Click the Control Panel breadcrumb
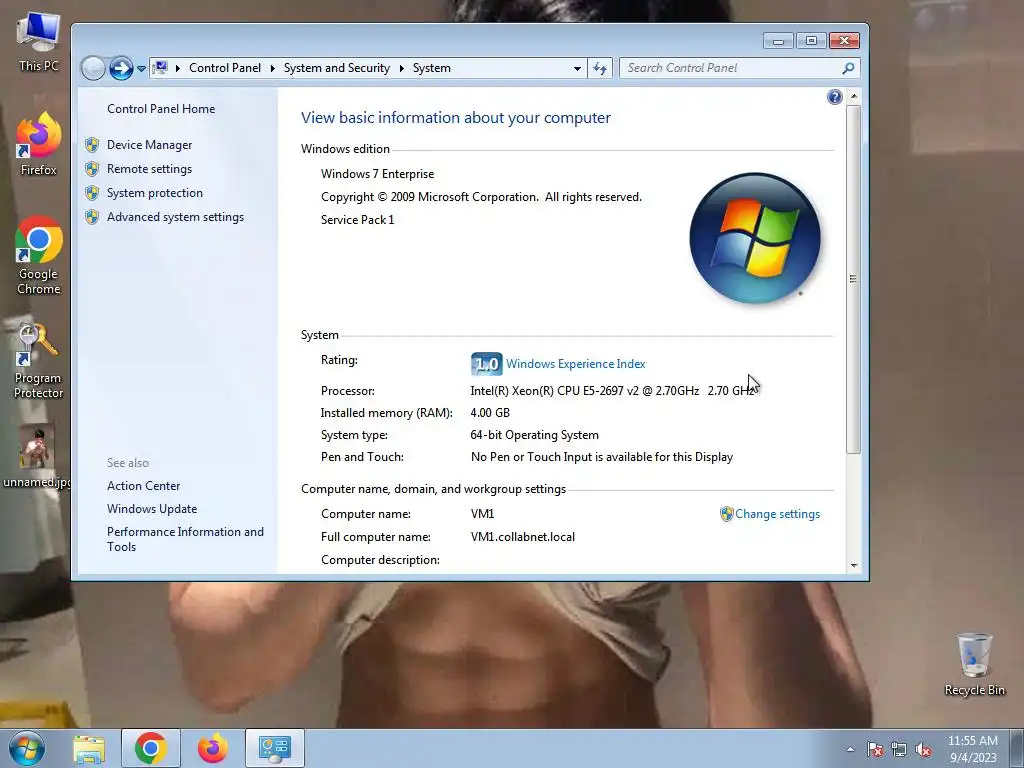 pyautogui.click(x=225, y=68)
